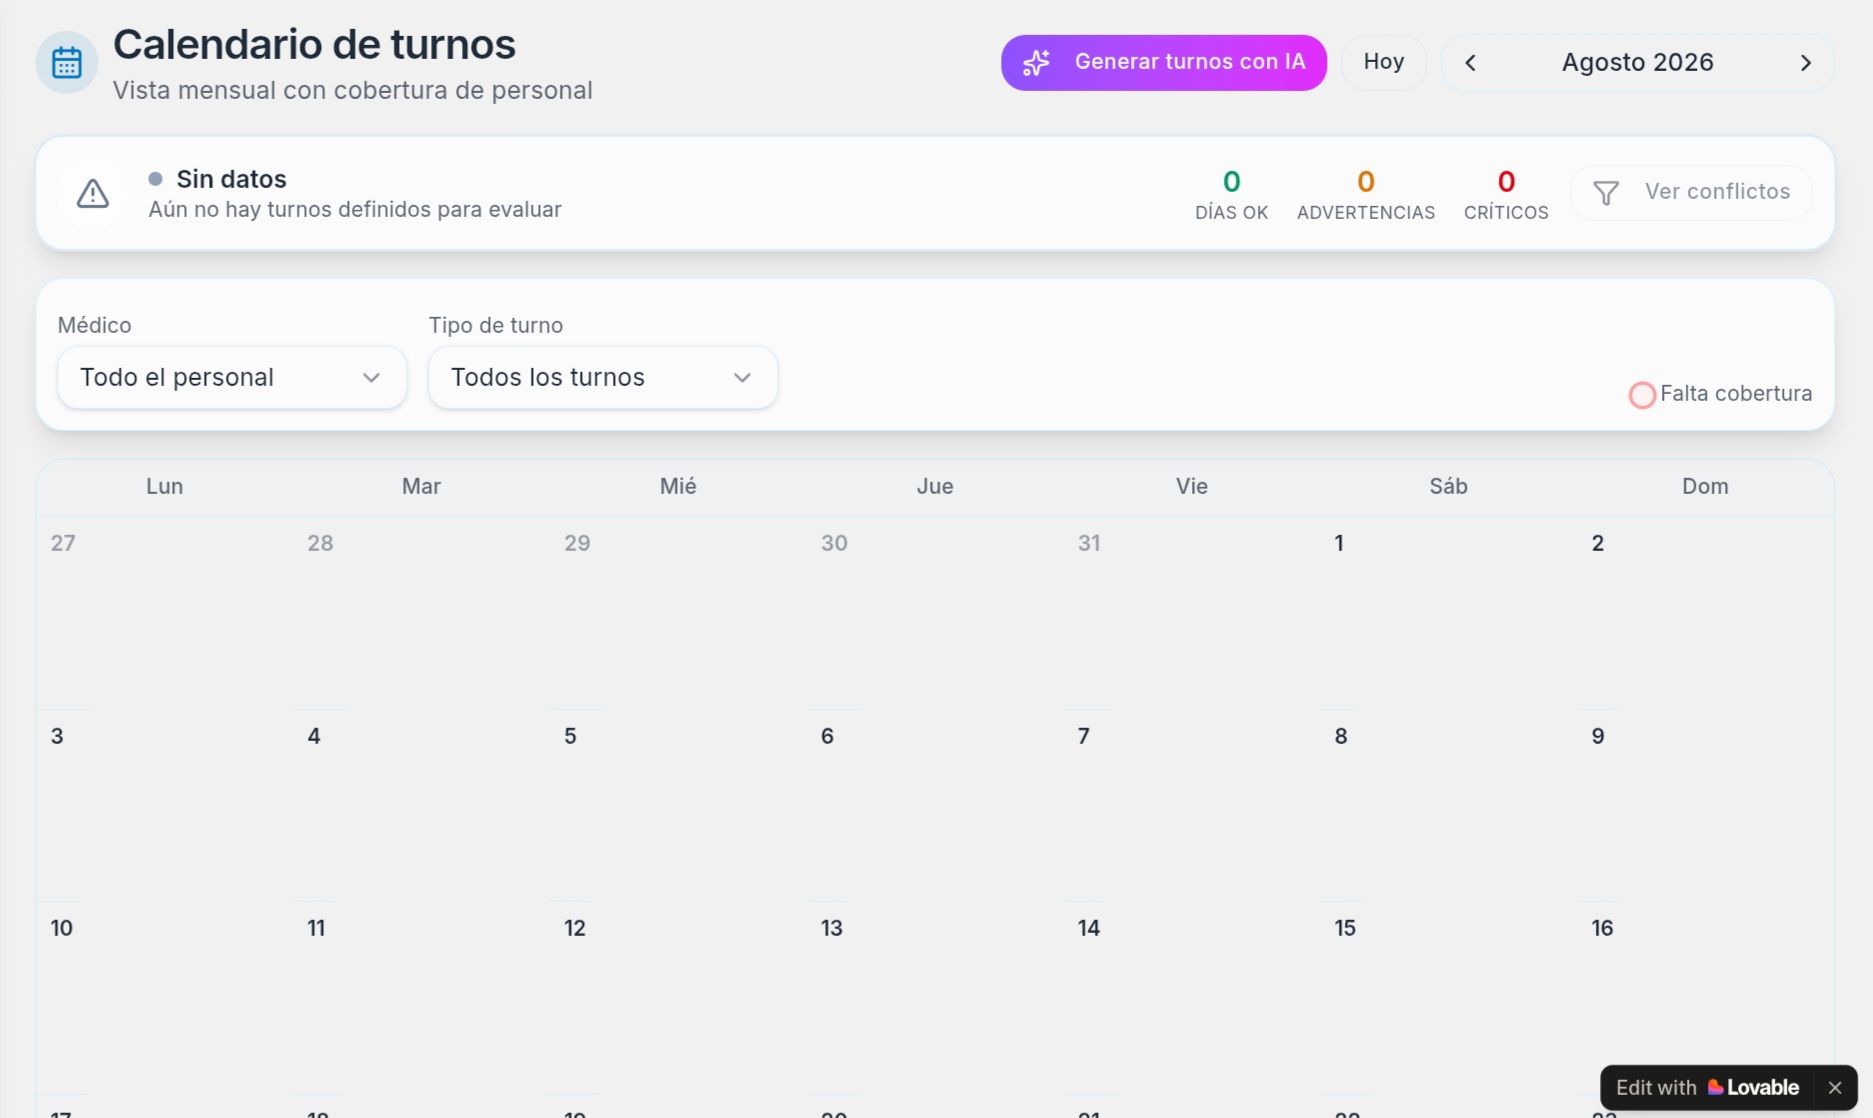
Task: Close the Edit with Lovable badge
Action: [1834, 1087]
